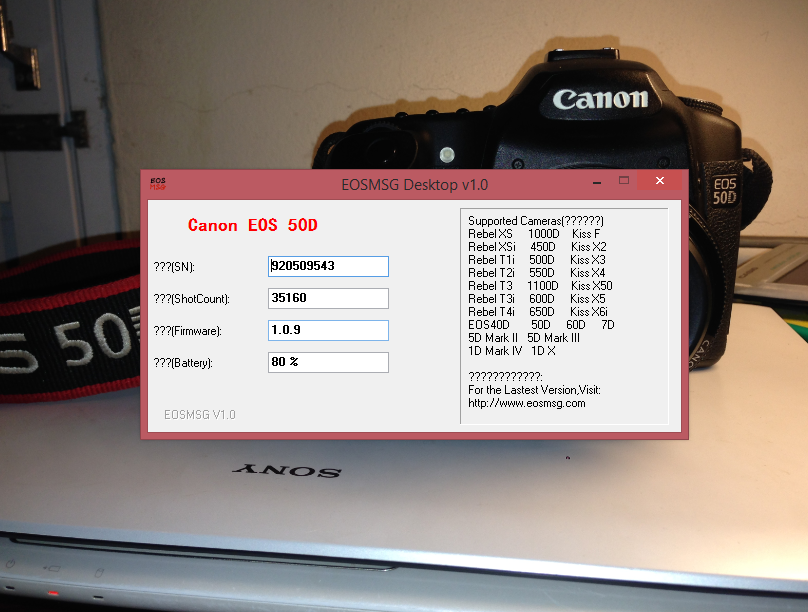Viewport: 808px width, 612px height.
Task: Click the EOSMSG Desktop v1.0 title text
Action: coord(415,184)
